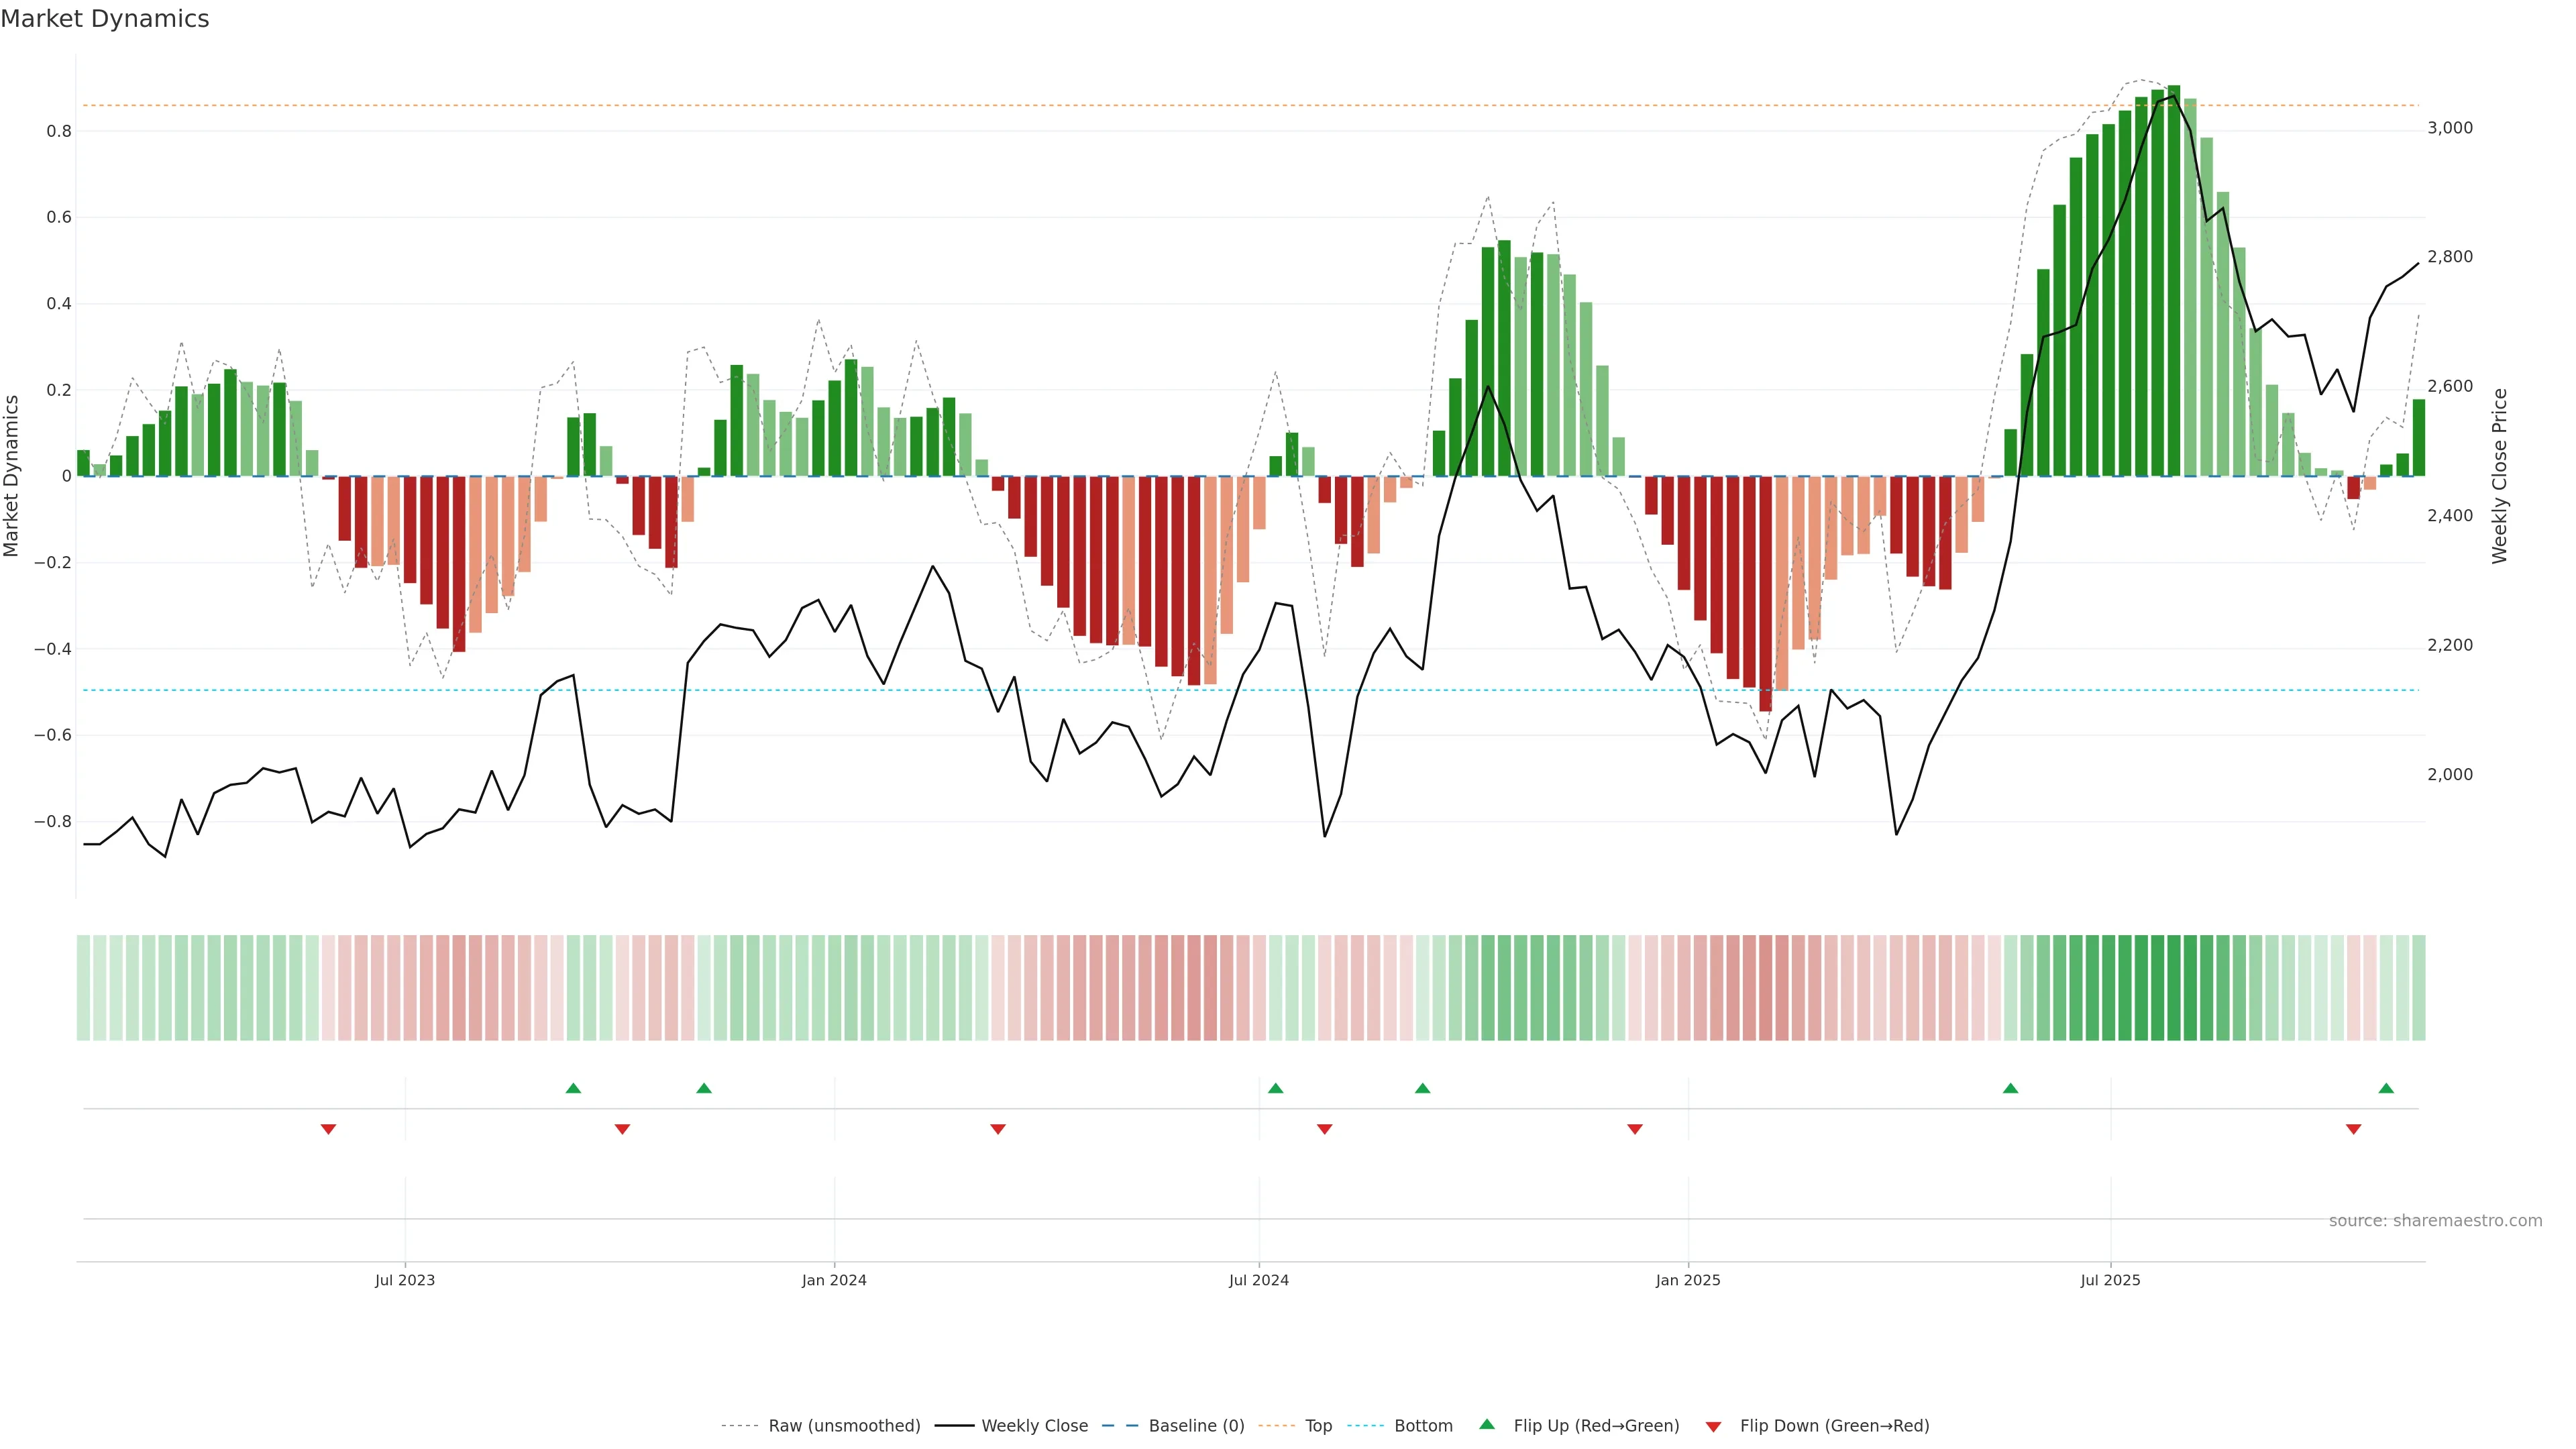This screenshot has width=2576, height=1449.
Task: Click the red Flip Down triangle in legend
Action: click(1713, 1426)
